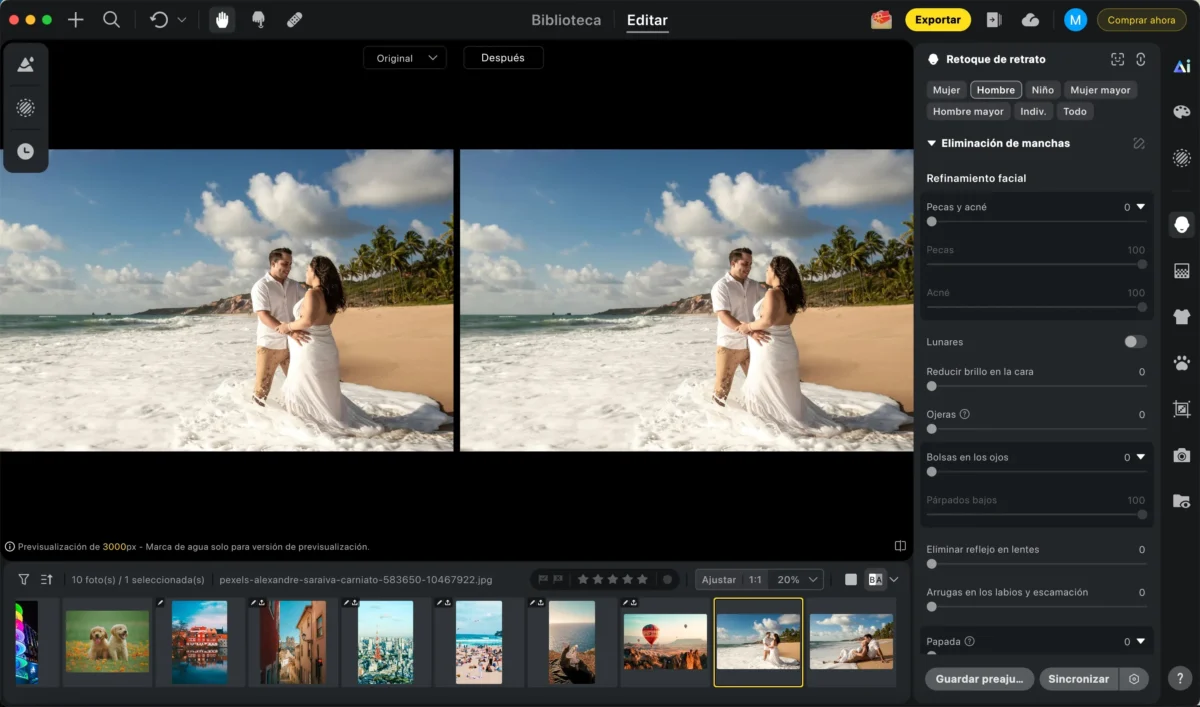Toggle the Lunares switch
The image size is (1200, 707).
coord(1135,342)
